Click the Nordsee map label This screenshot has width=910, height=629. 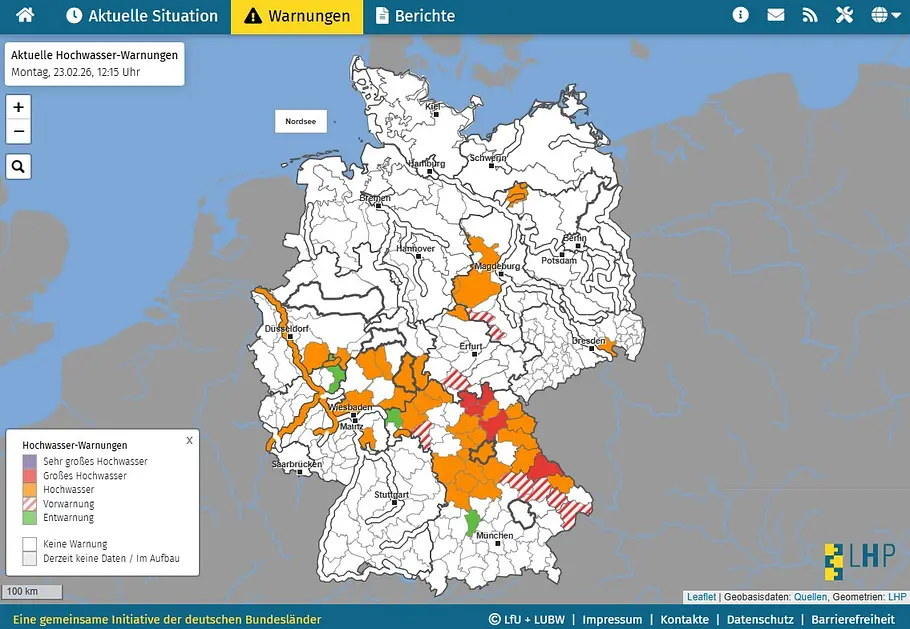click(301, 121)
